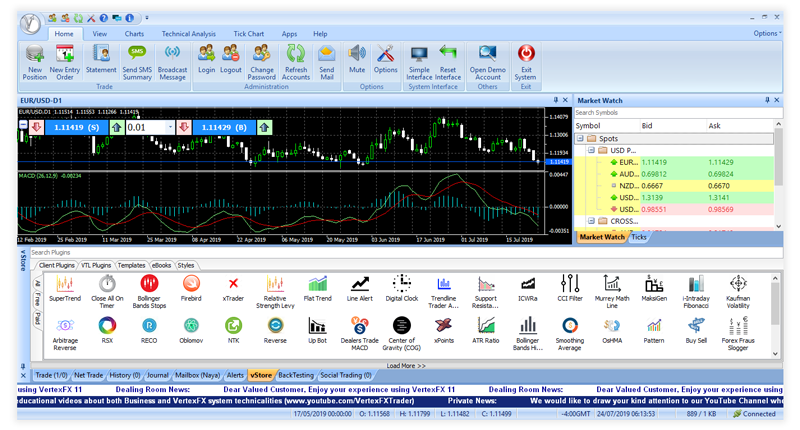The height and width of the screenshot is (430, 800).
Task: Switch to the Apps ribbon tab
Action: (289, 34)
